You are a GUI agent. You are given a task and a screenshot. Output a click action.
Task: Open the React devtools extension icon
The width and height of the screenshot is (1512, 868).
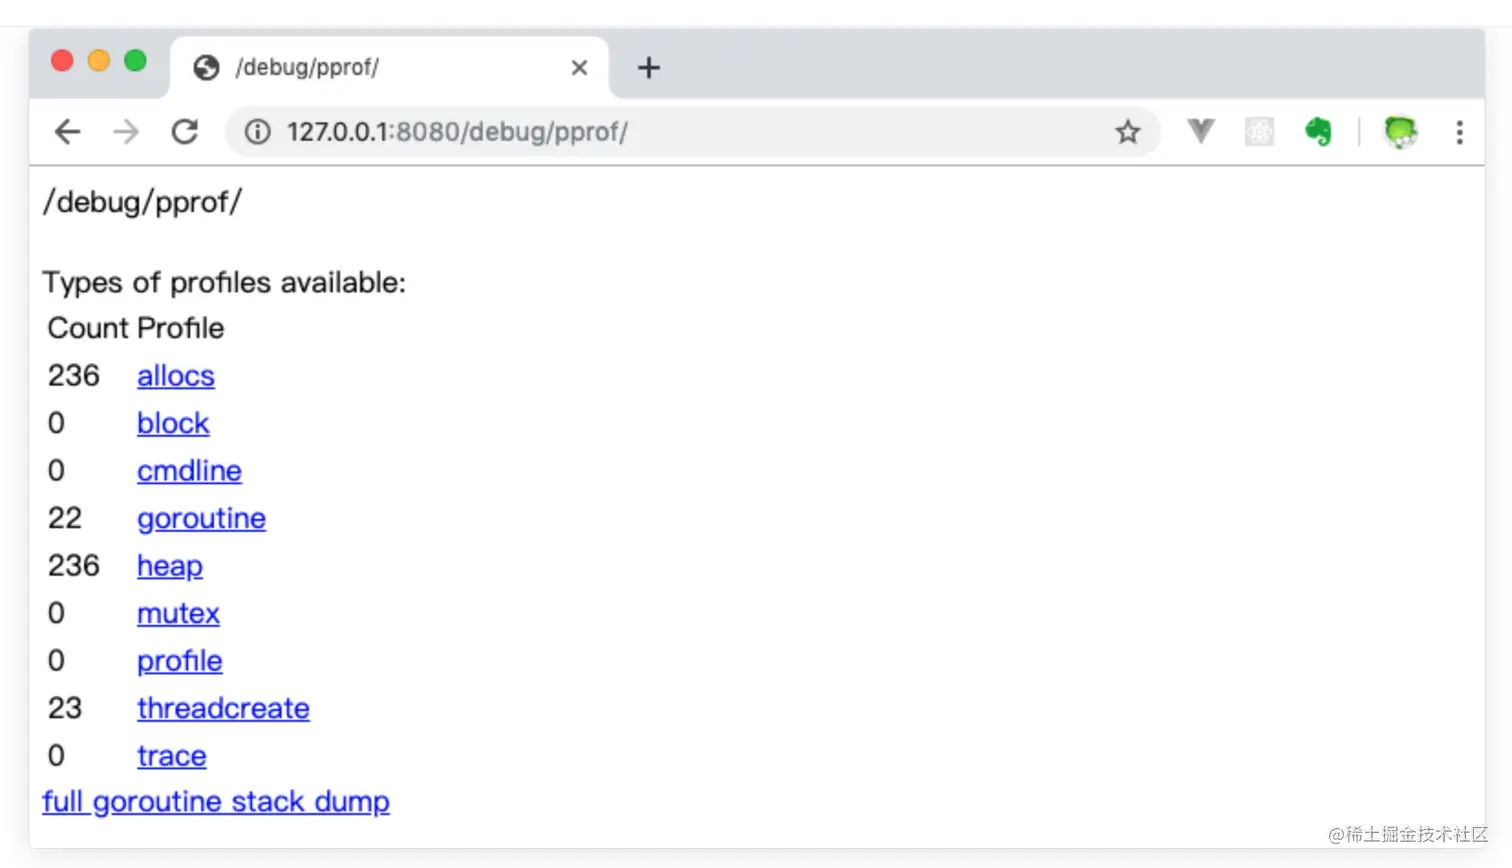tap(1259, 132)
